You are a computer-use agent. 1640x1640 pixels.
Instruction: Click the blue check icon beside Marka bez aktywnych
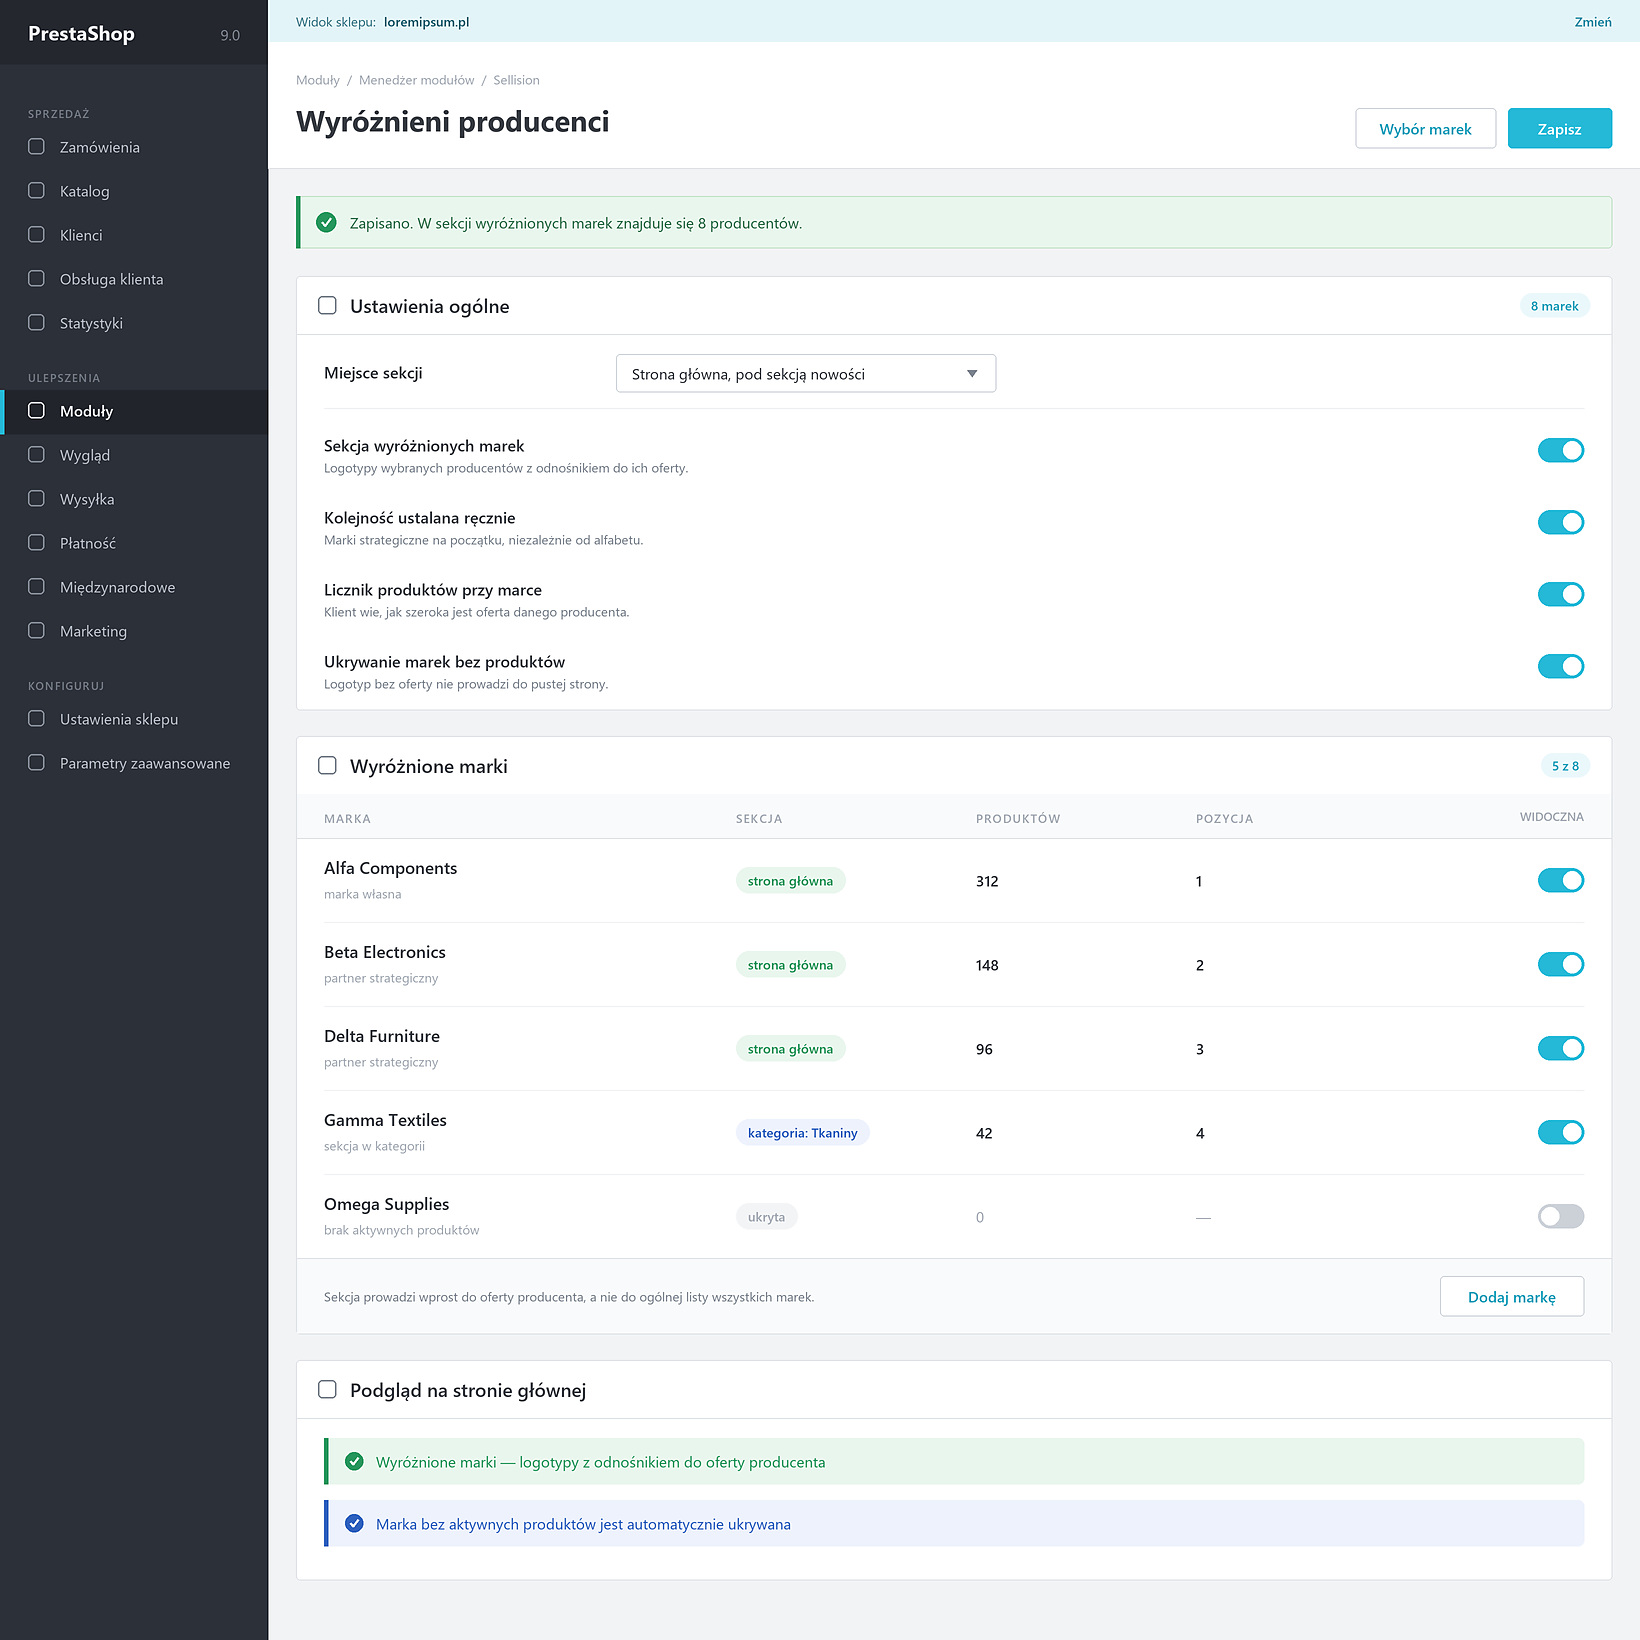pyautogui.click(x=354, y=1524)
